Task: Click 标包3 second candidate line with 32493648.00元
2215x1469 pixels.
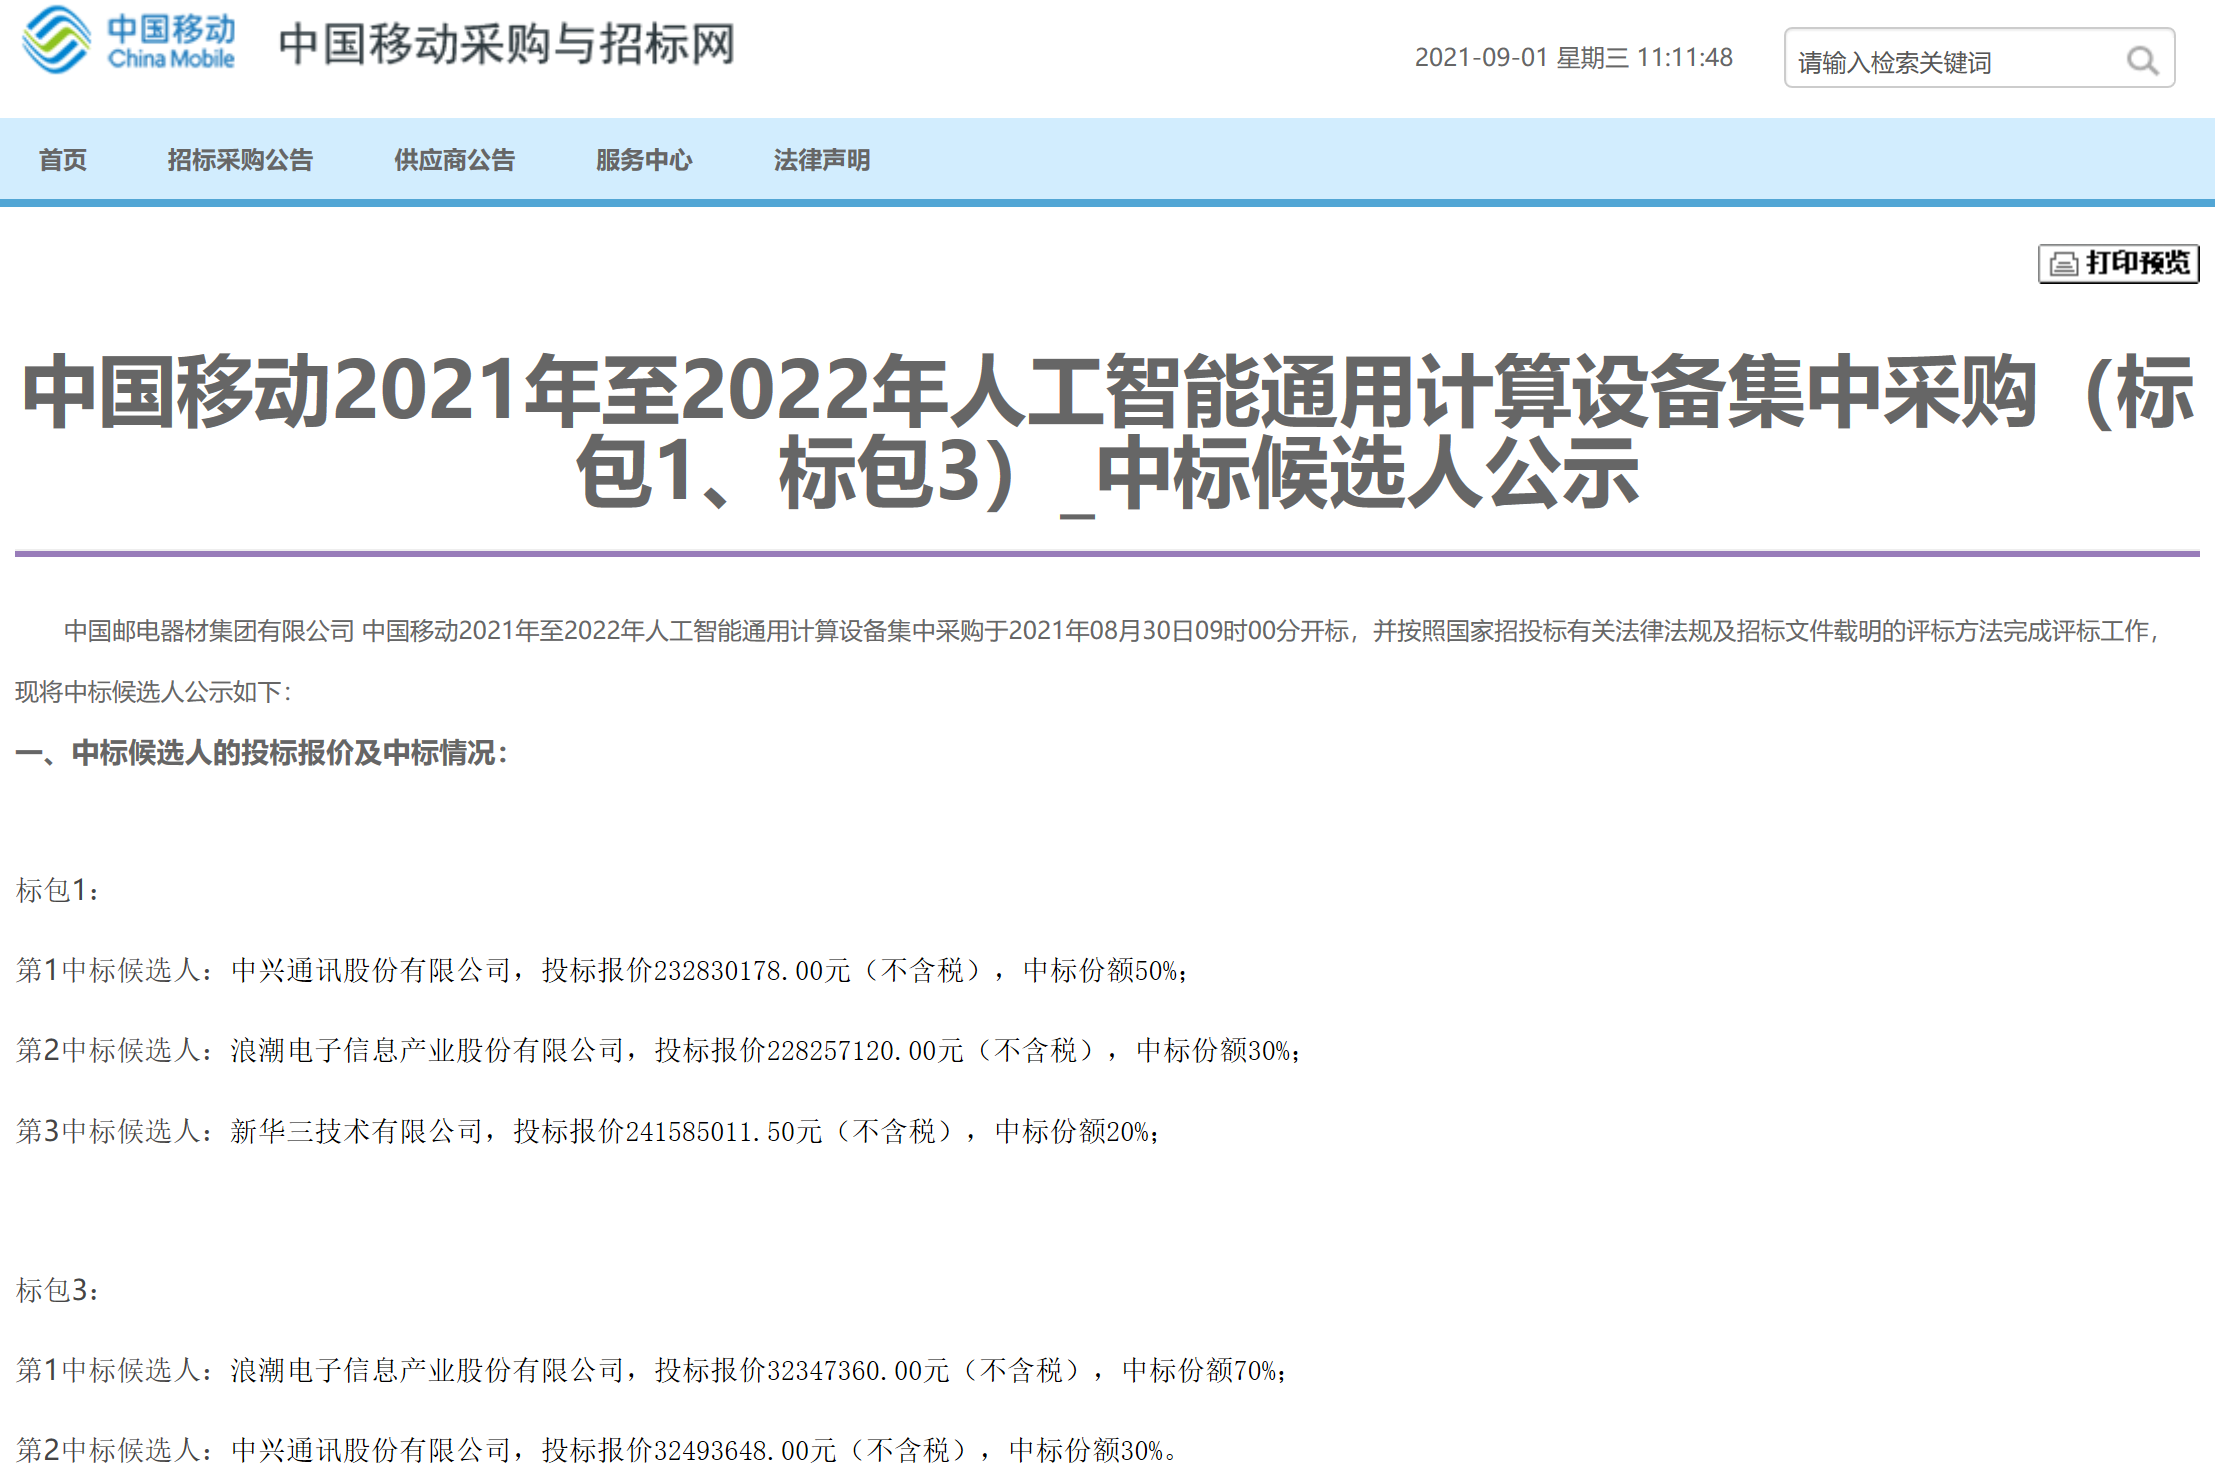Action: 596,1450
